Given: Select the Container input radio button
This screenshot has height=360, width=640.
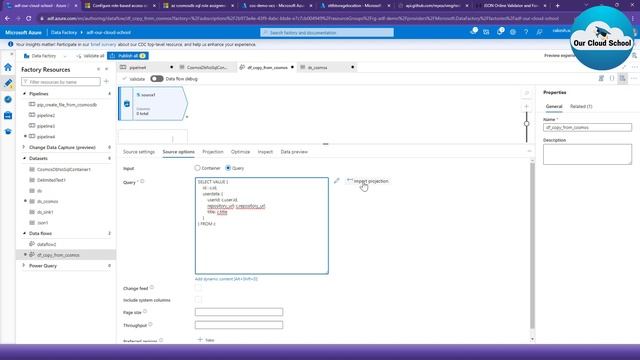Looking at the screenshot, I should coord(198,168).
